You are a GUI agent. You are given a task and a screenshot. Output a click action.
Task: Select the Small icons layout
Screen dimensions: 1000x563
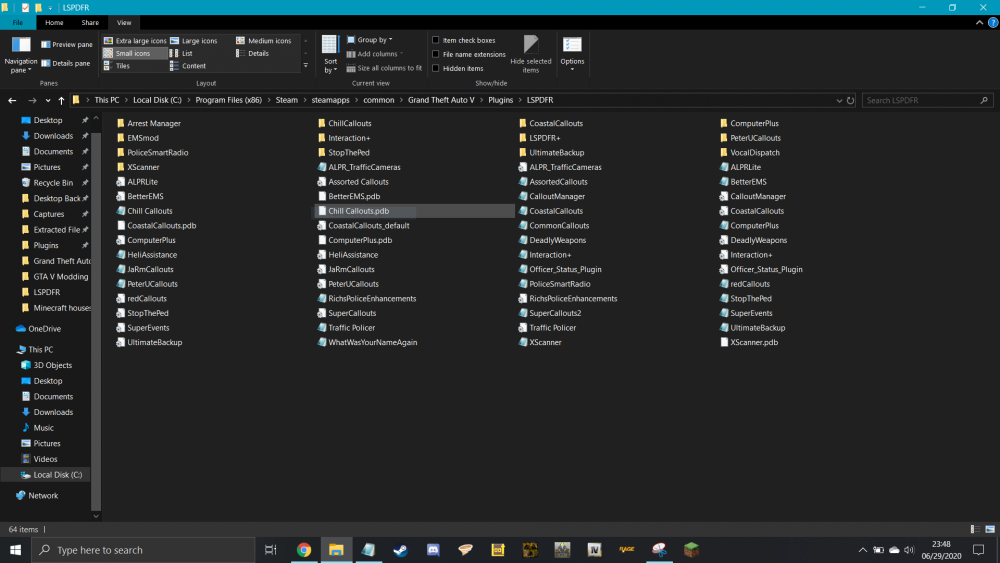tap(135, 54)
